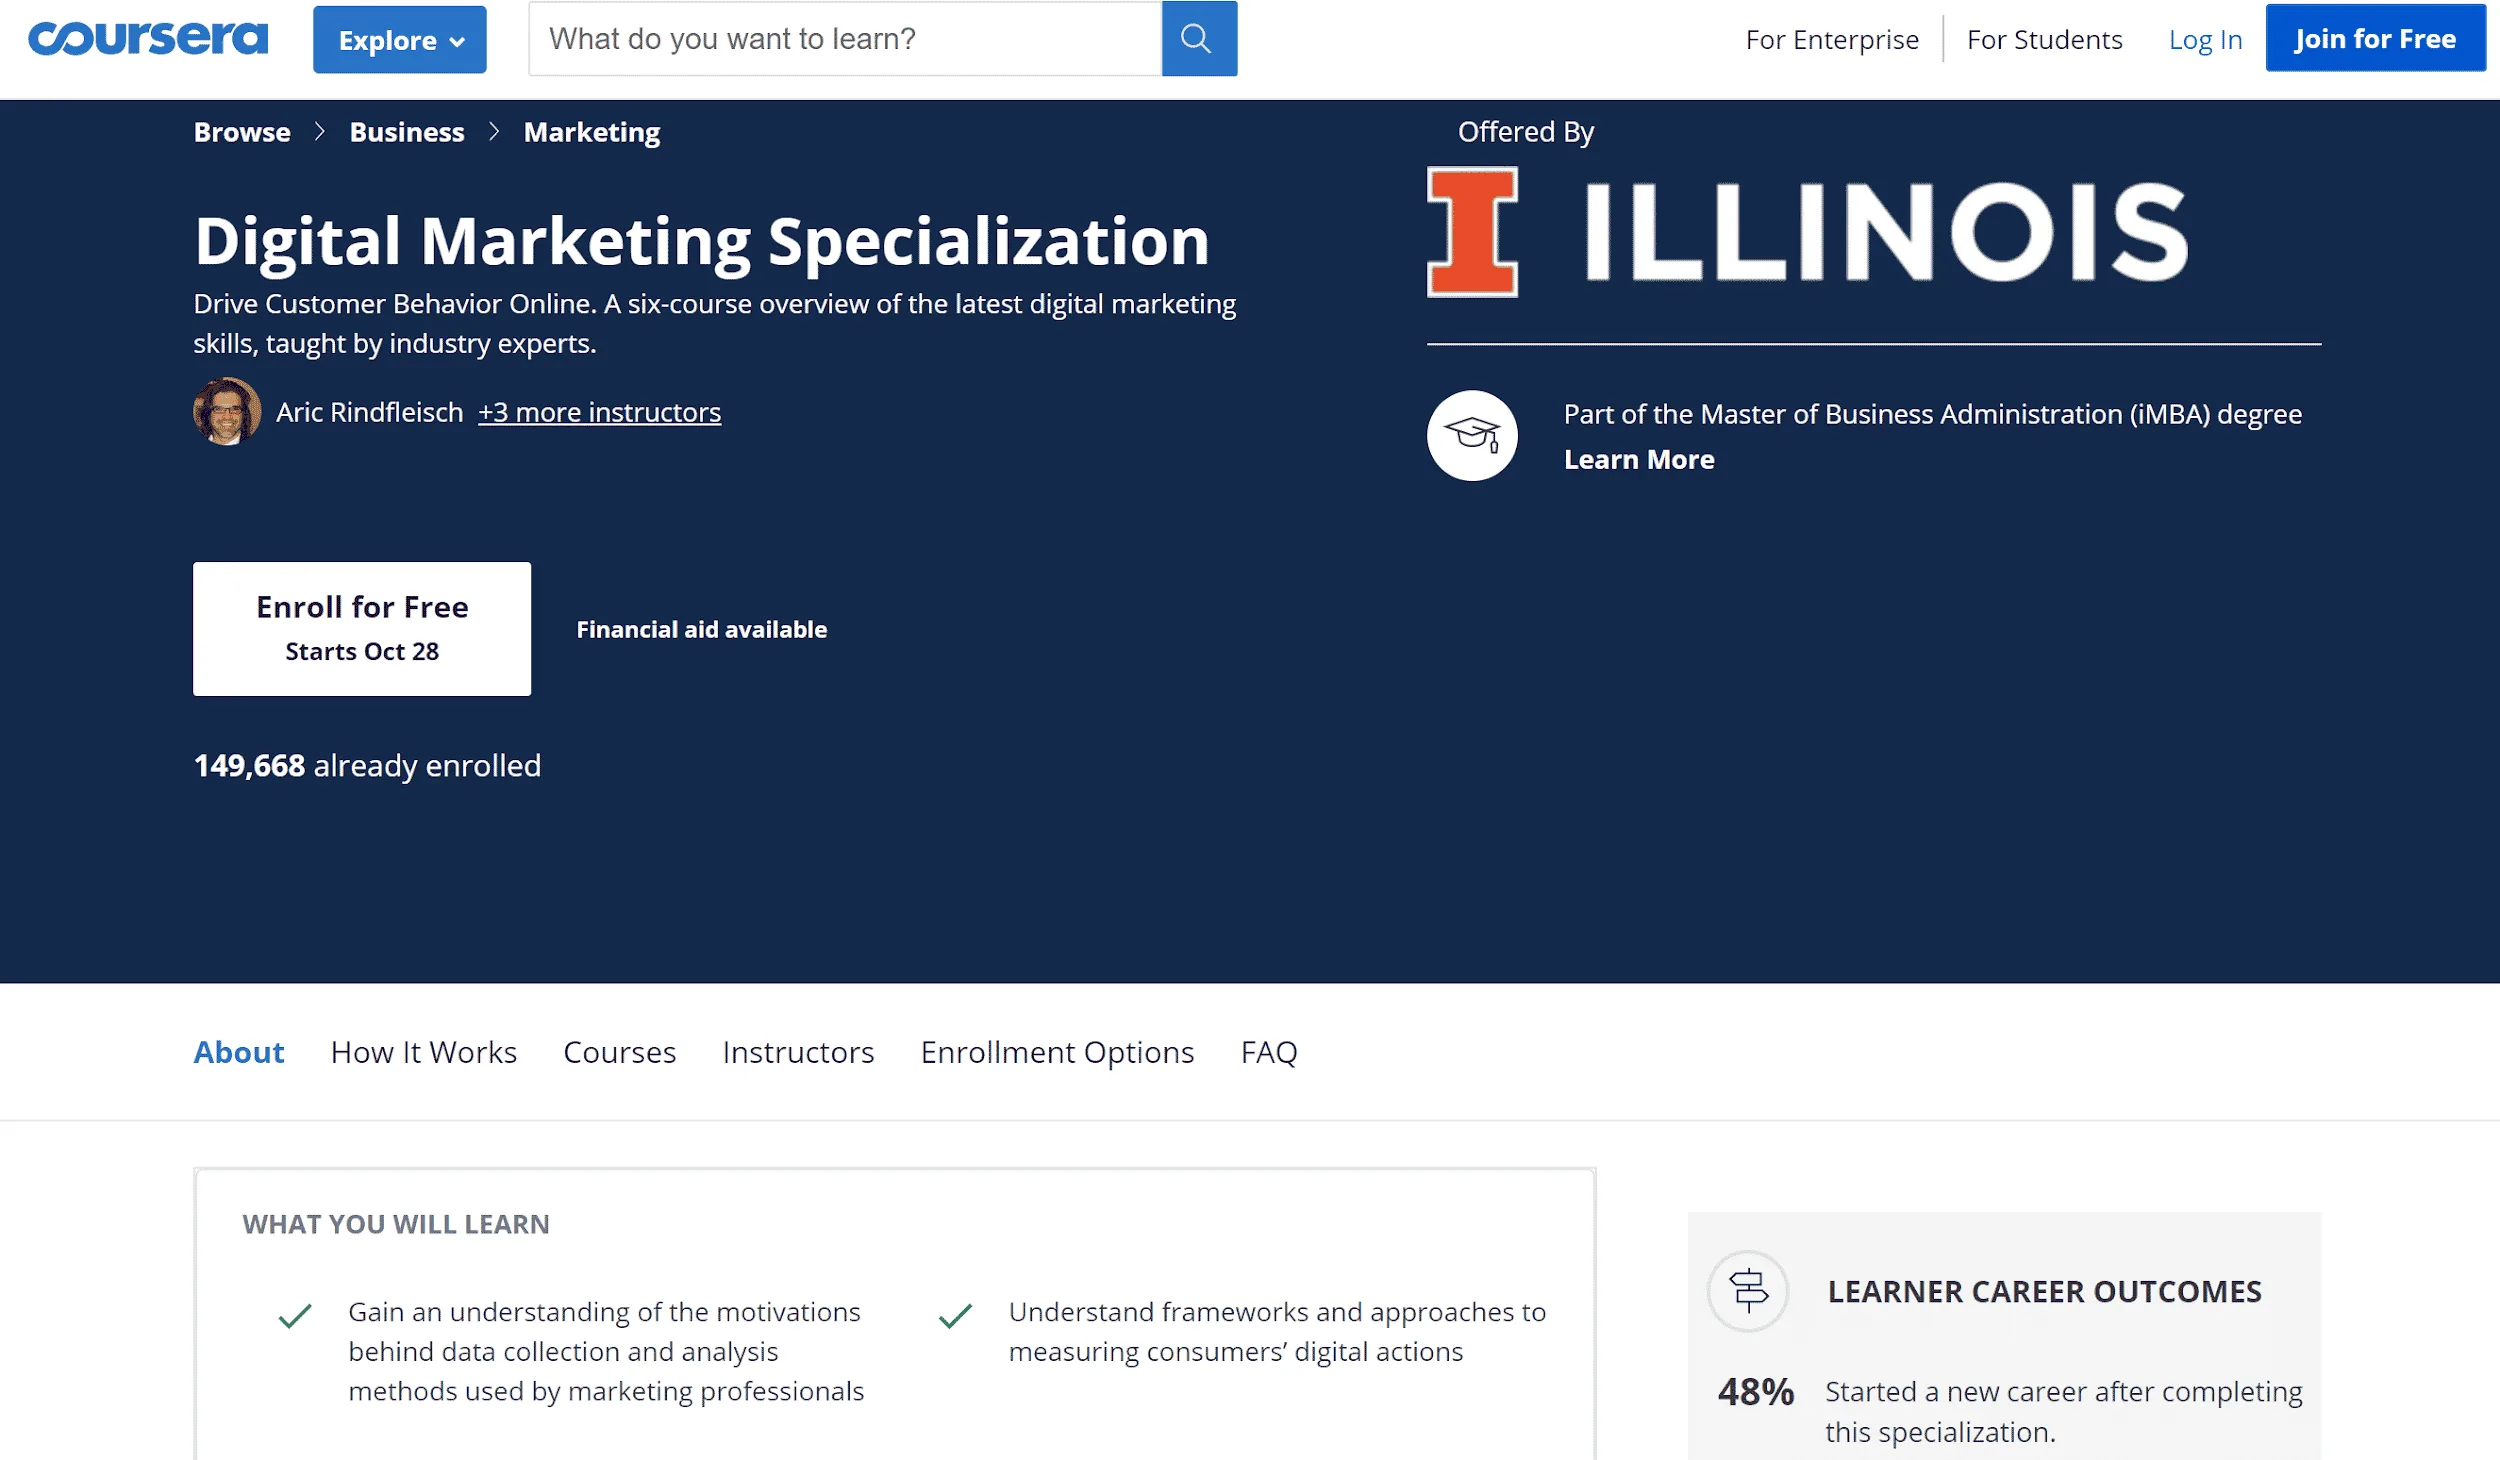Go to the Marketing breadcrumb
The height and width of the screenshot is (1460, 2500).
coord(592,132)
